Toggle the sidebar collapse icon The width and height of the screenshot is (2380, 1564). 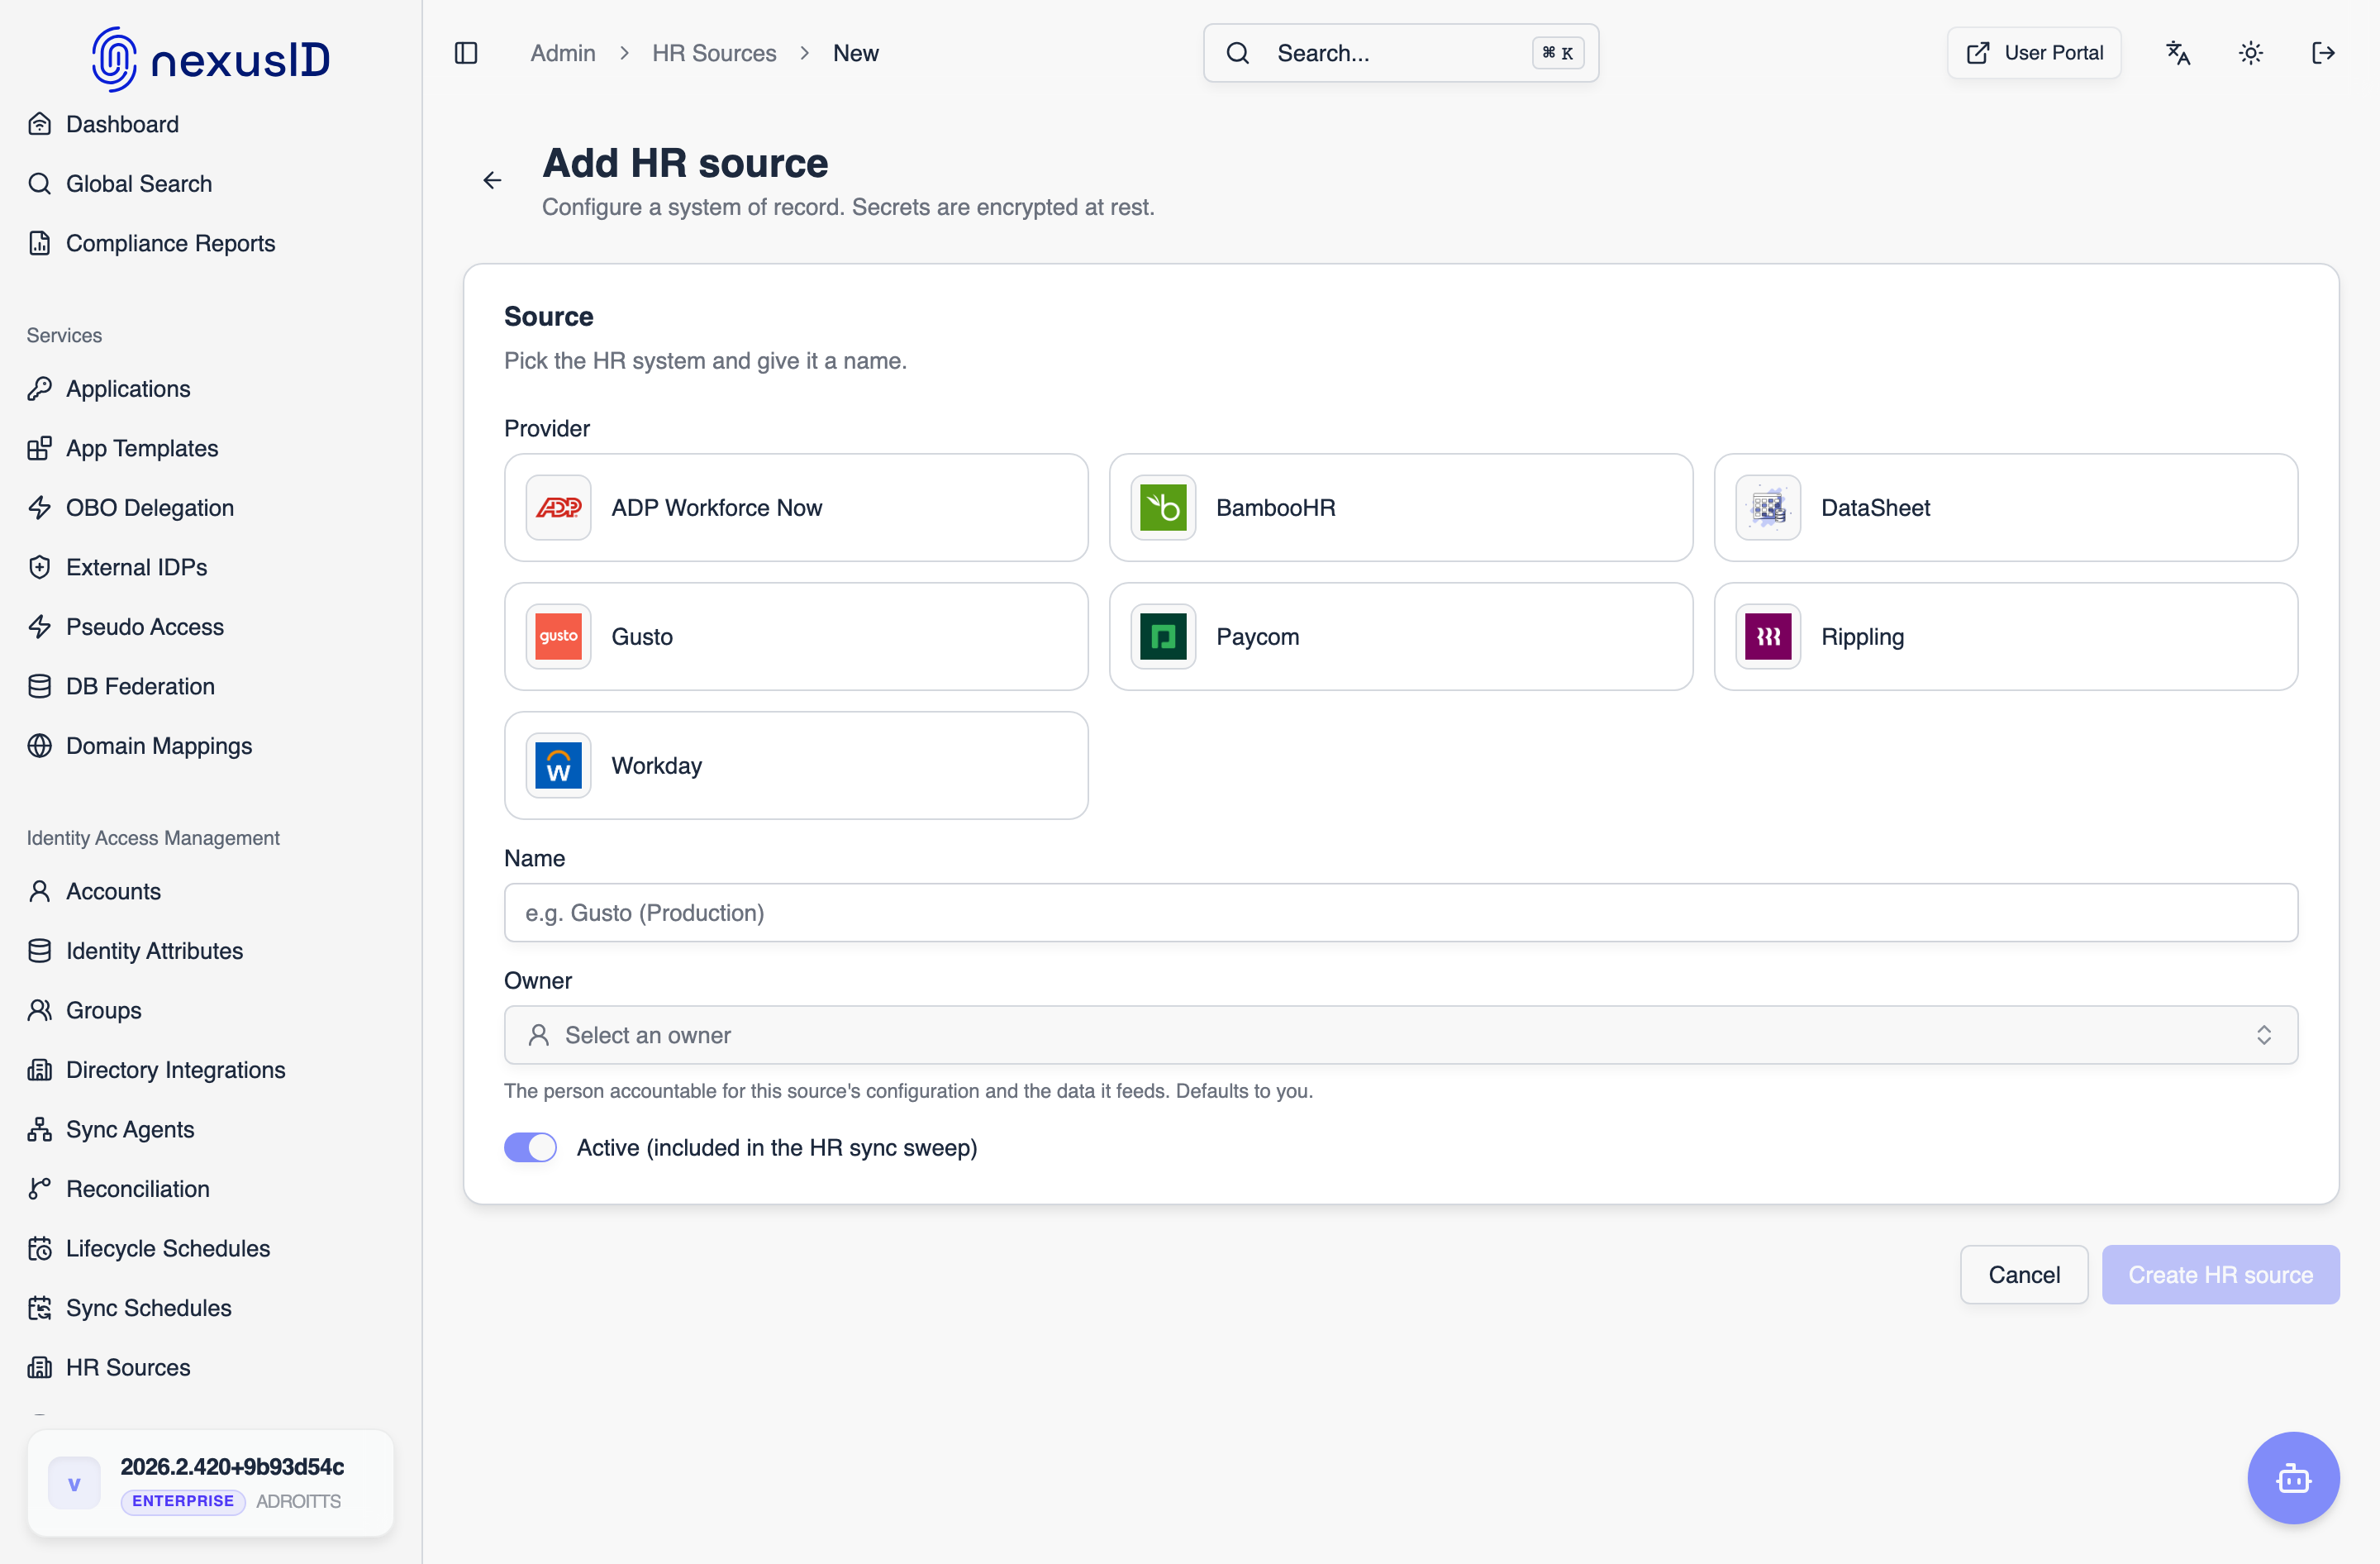(x=466, y=53)
